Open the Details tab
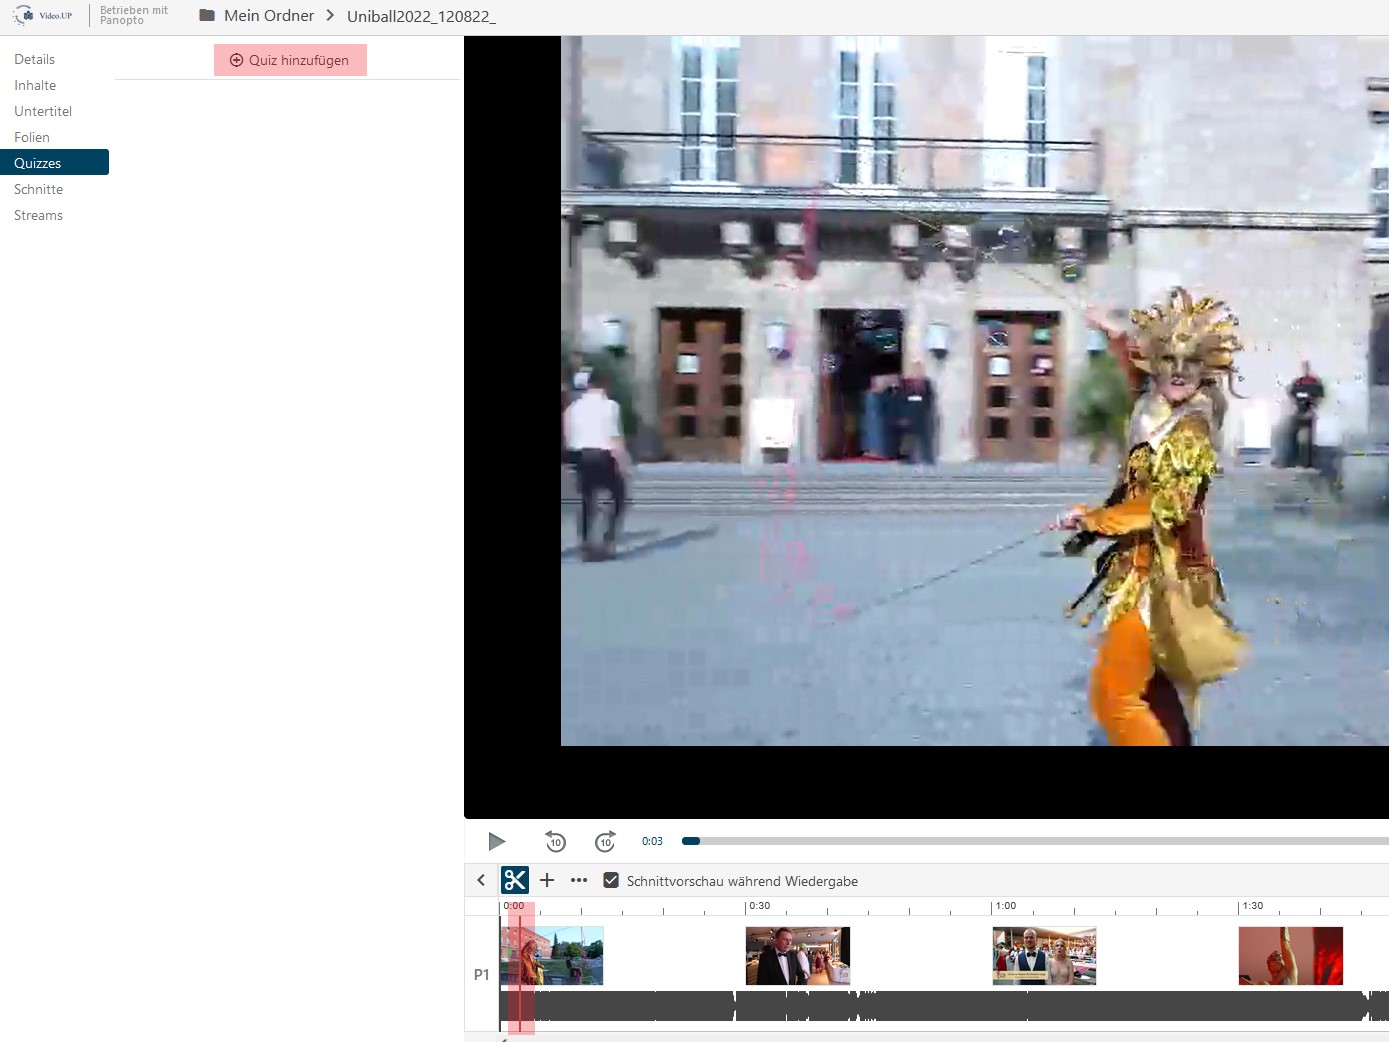 click(35, 59)
